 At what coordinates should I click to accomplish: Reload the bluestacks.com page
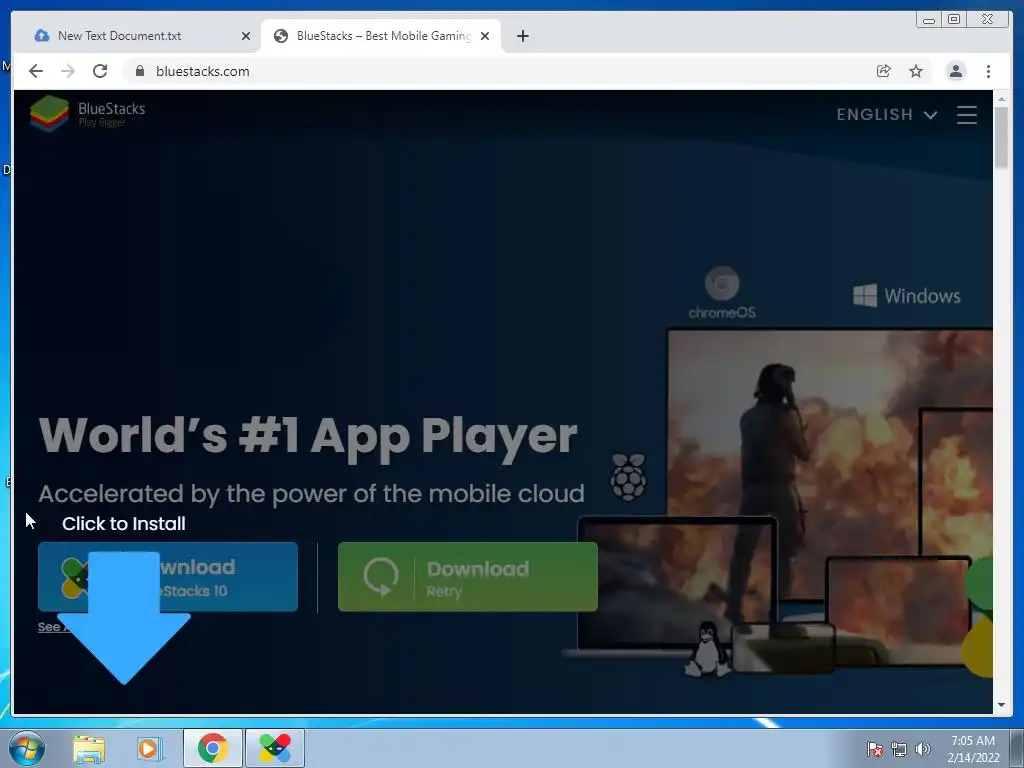100,71
